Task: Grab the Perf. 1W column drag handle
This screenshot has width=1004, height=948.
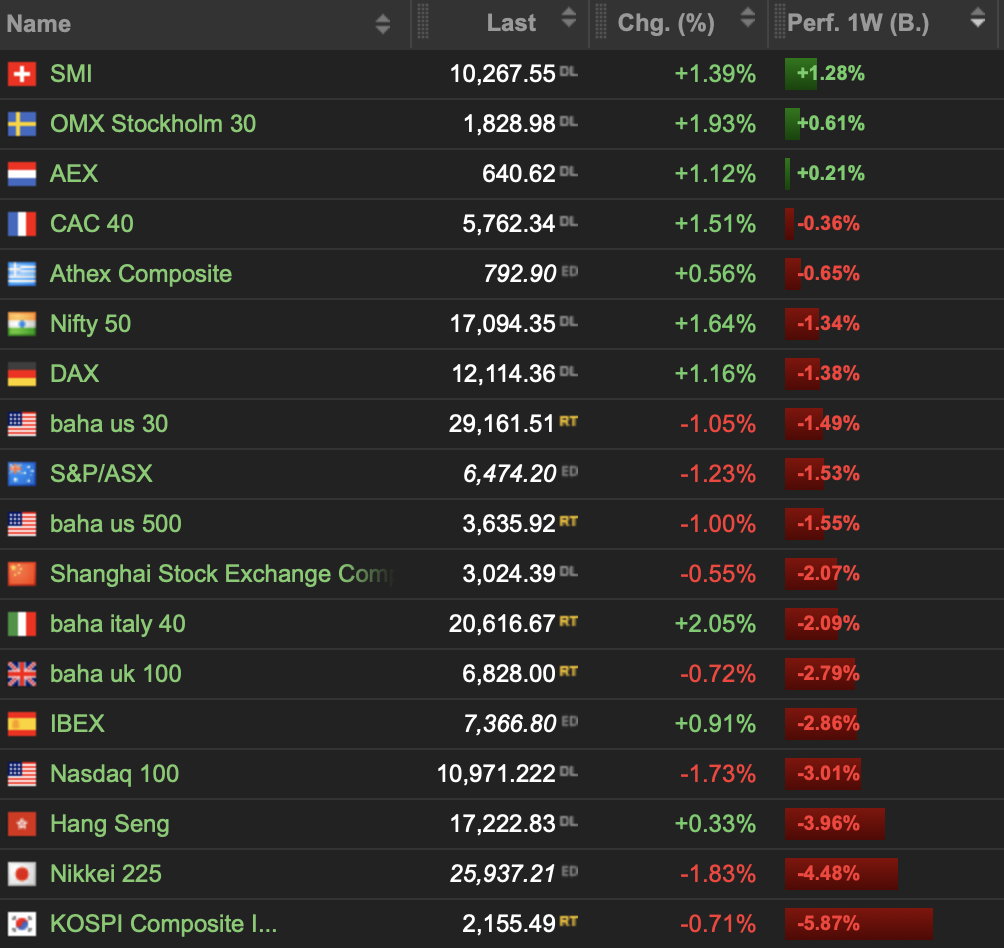Action: [x=779, y=22]
